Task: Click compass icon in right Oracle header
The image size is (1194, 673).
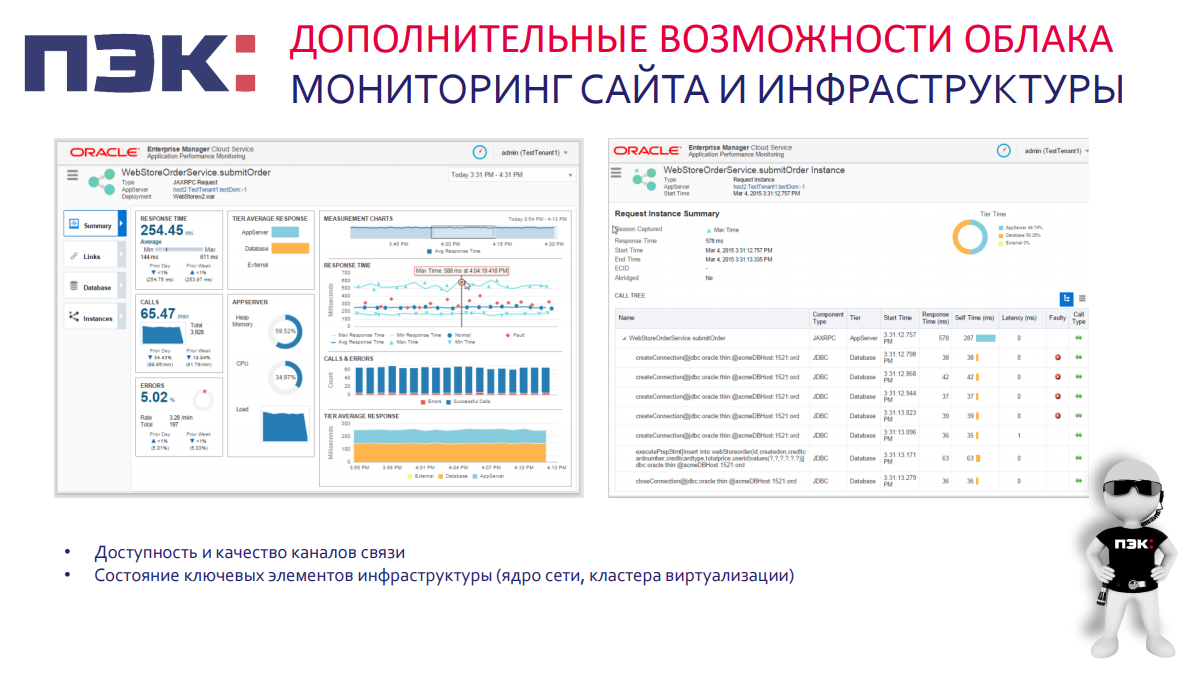Action: [x=1004, y=151]
